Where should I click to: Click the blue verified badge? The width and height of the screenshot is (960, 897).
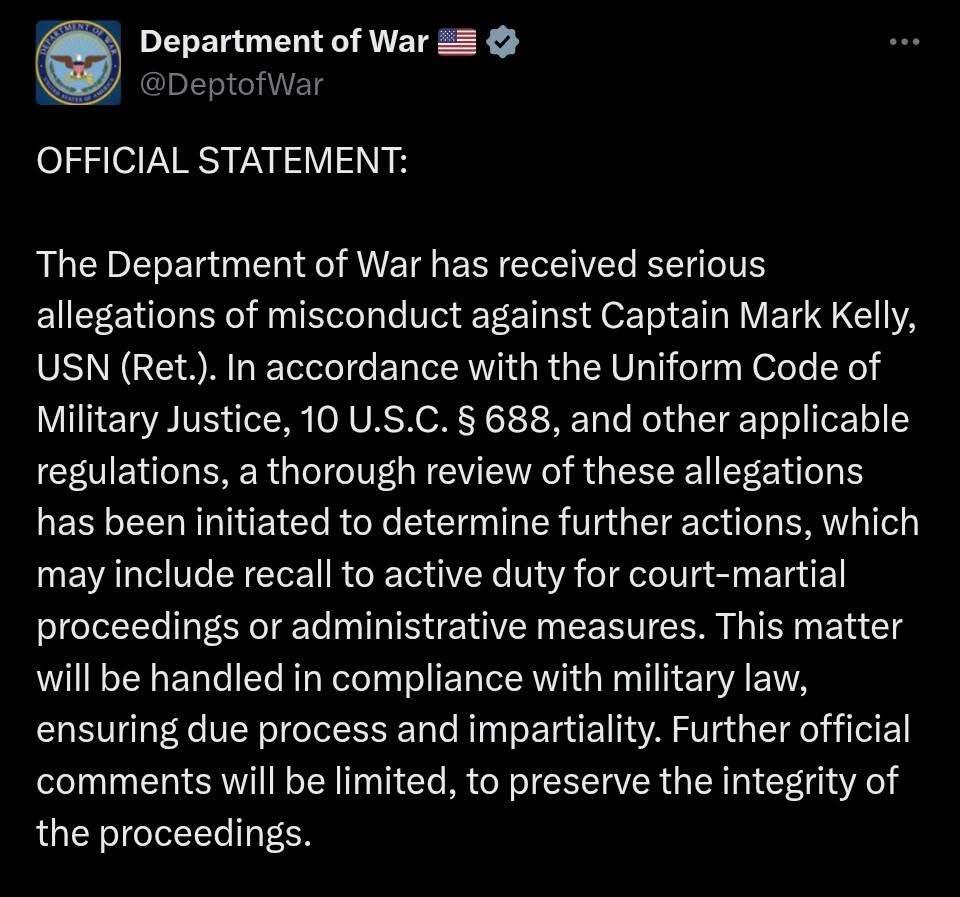tap(501, 42)
